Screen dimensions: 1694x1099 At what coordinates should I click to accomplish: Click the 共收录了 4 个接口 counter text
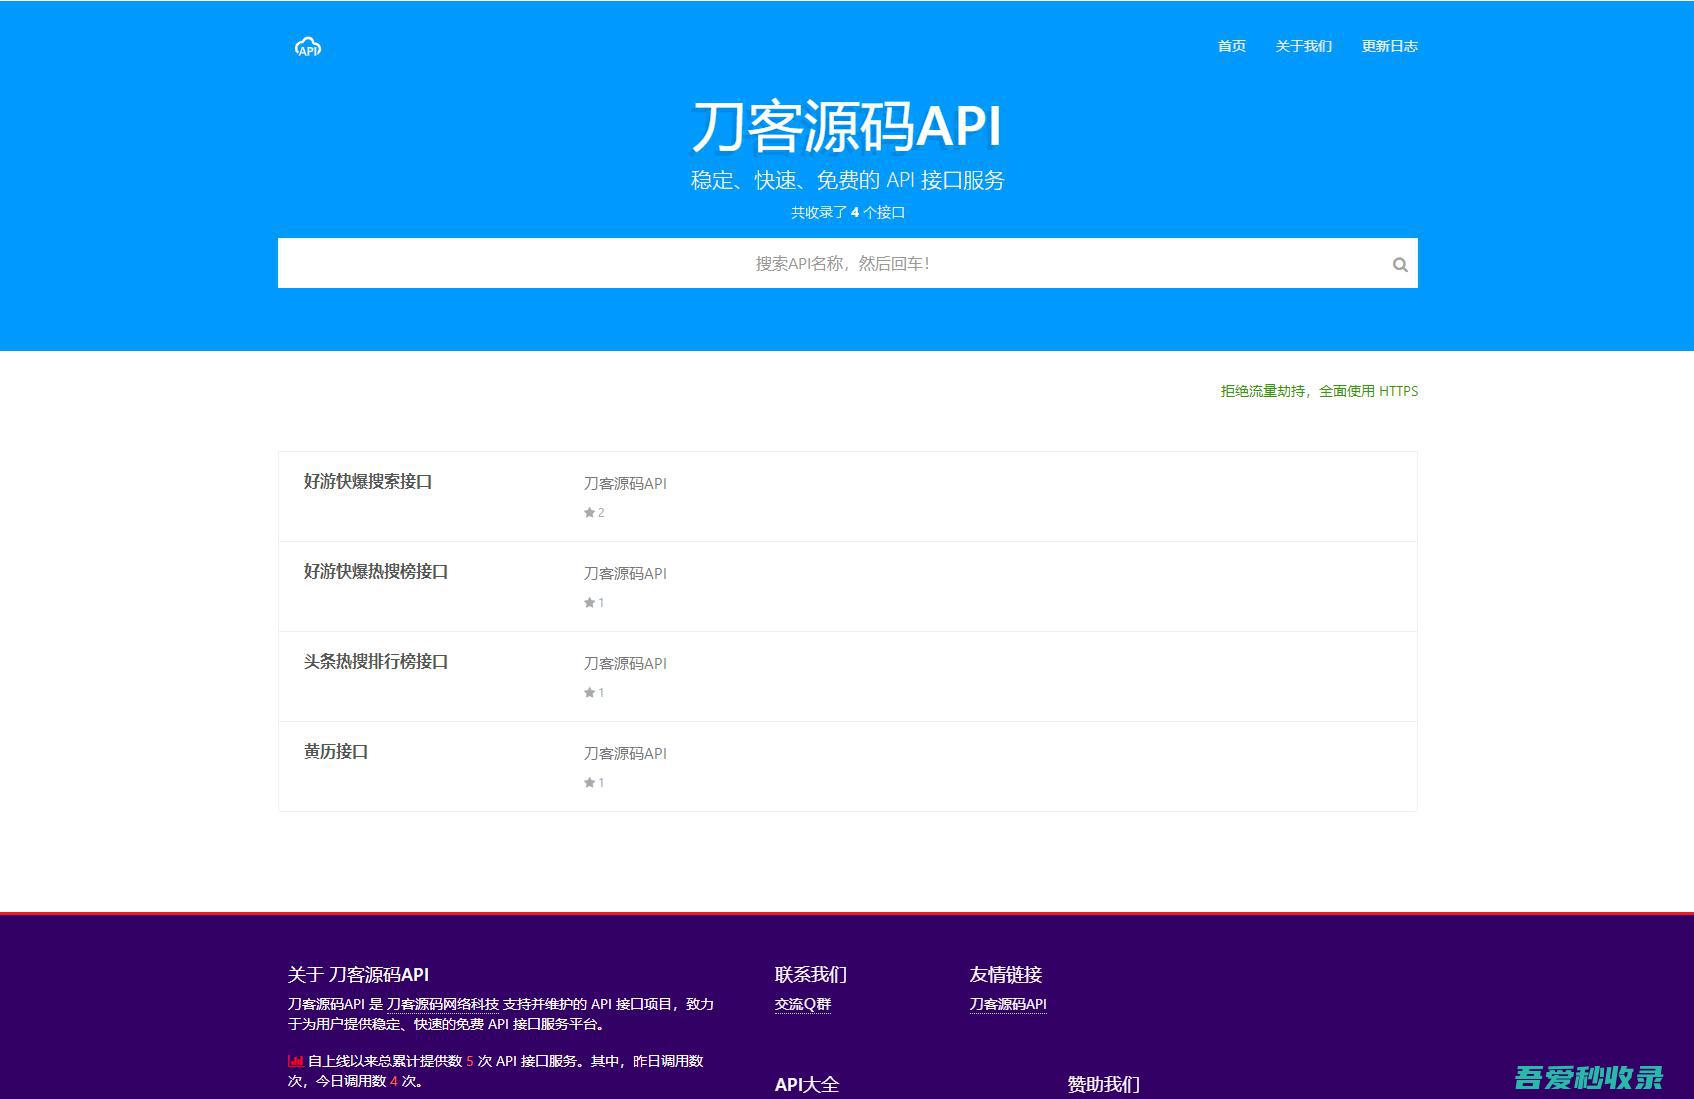click(848, 212)
